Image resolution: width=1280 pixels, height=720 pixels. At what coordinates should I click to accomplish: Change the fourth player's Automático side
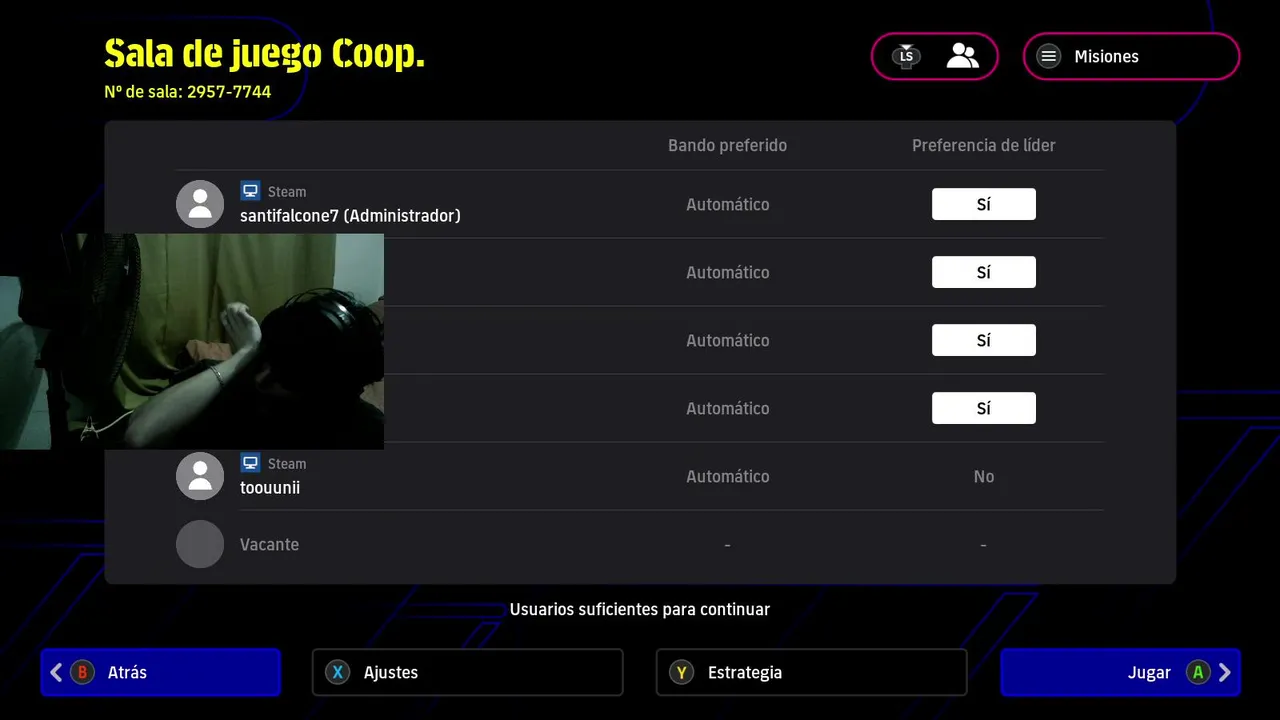(728, 408)
